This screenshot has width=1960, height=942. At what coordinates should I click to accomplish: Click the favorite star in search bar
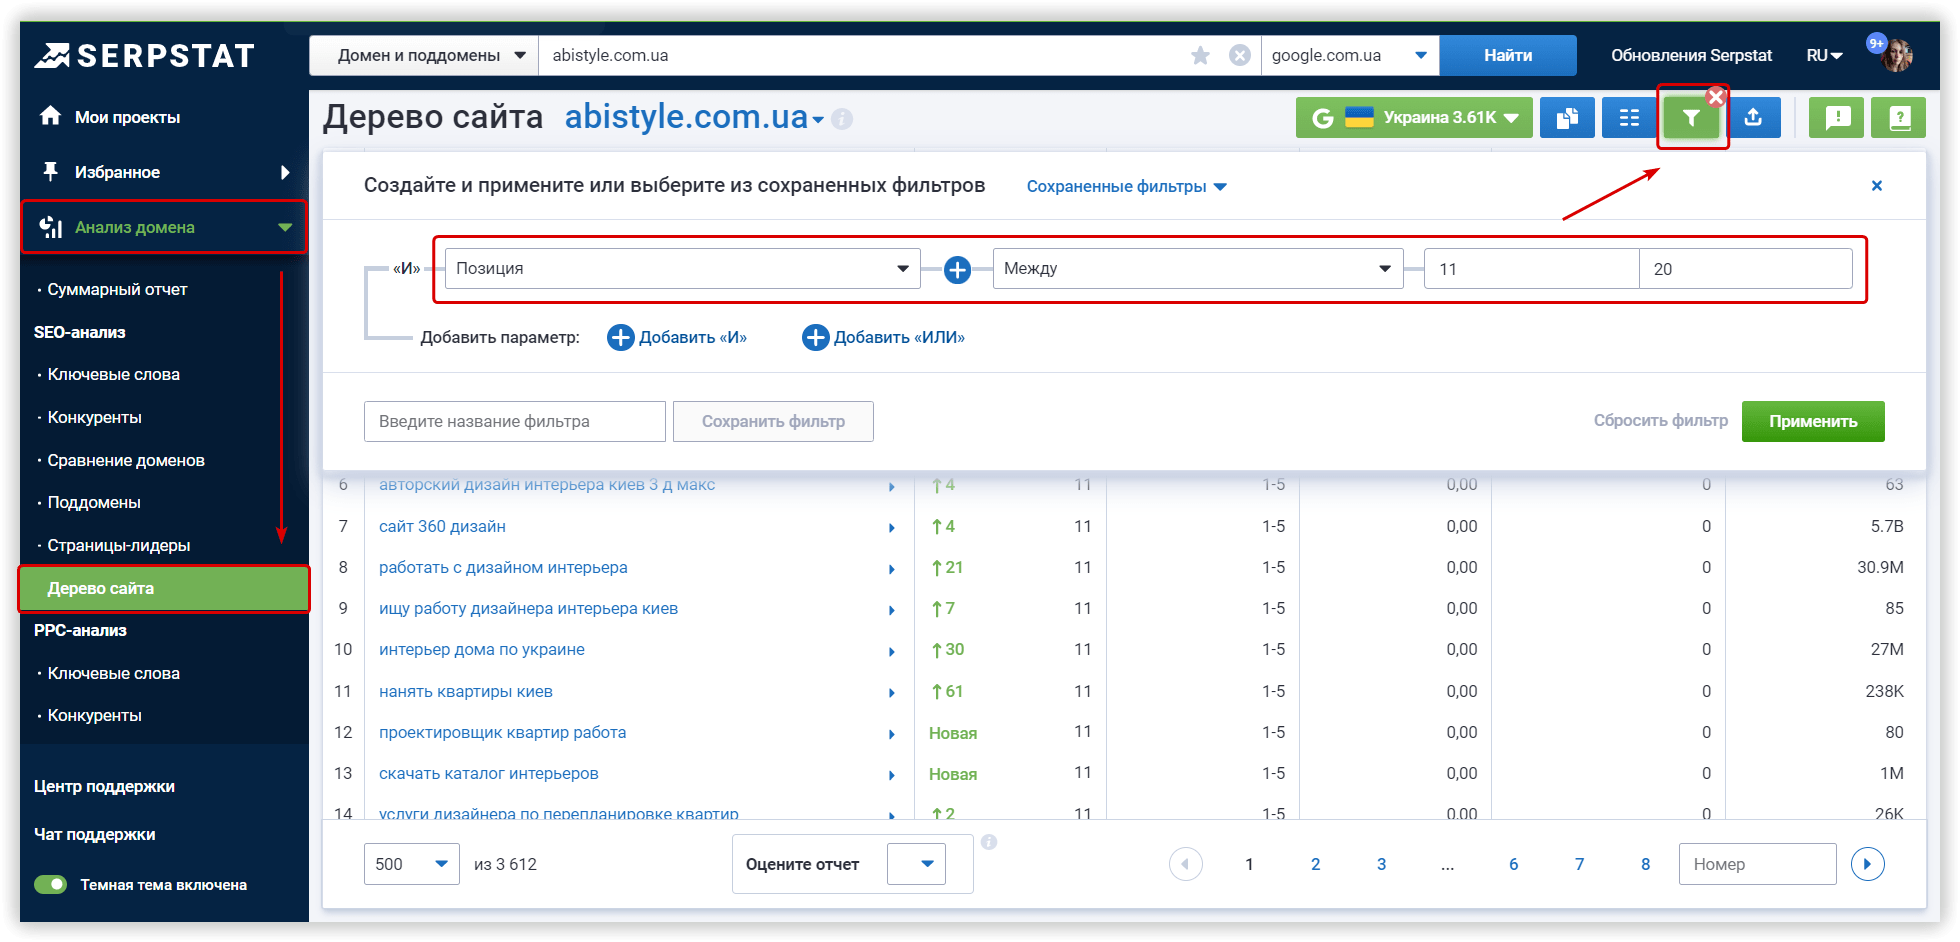point(1200,56)
